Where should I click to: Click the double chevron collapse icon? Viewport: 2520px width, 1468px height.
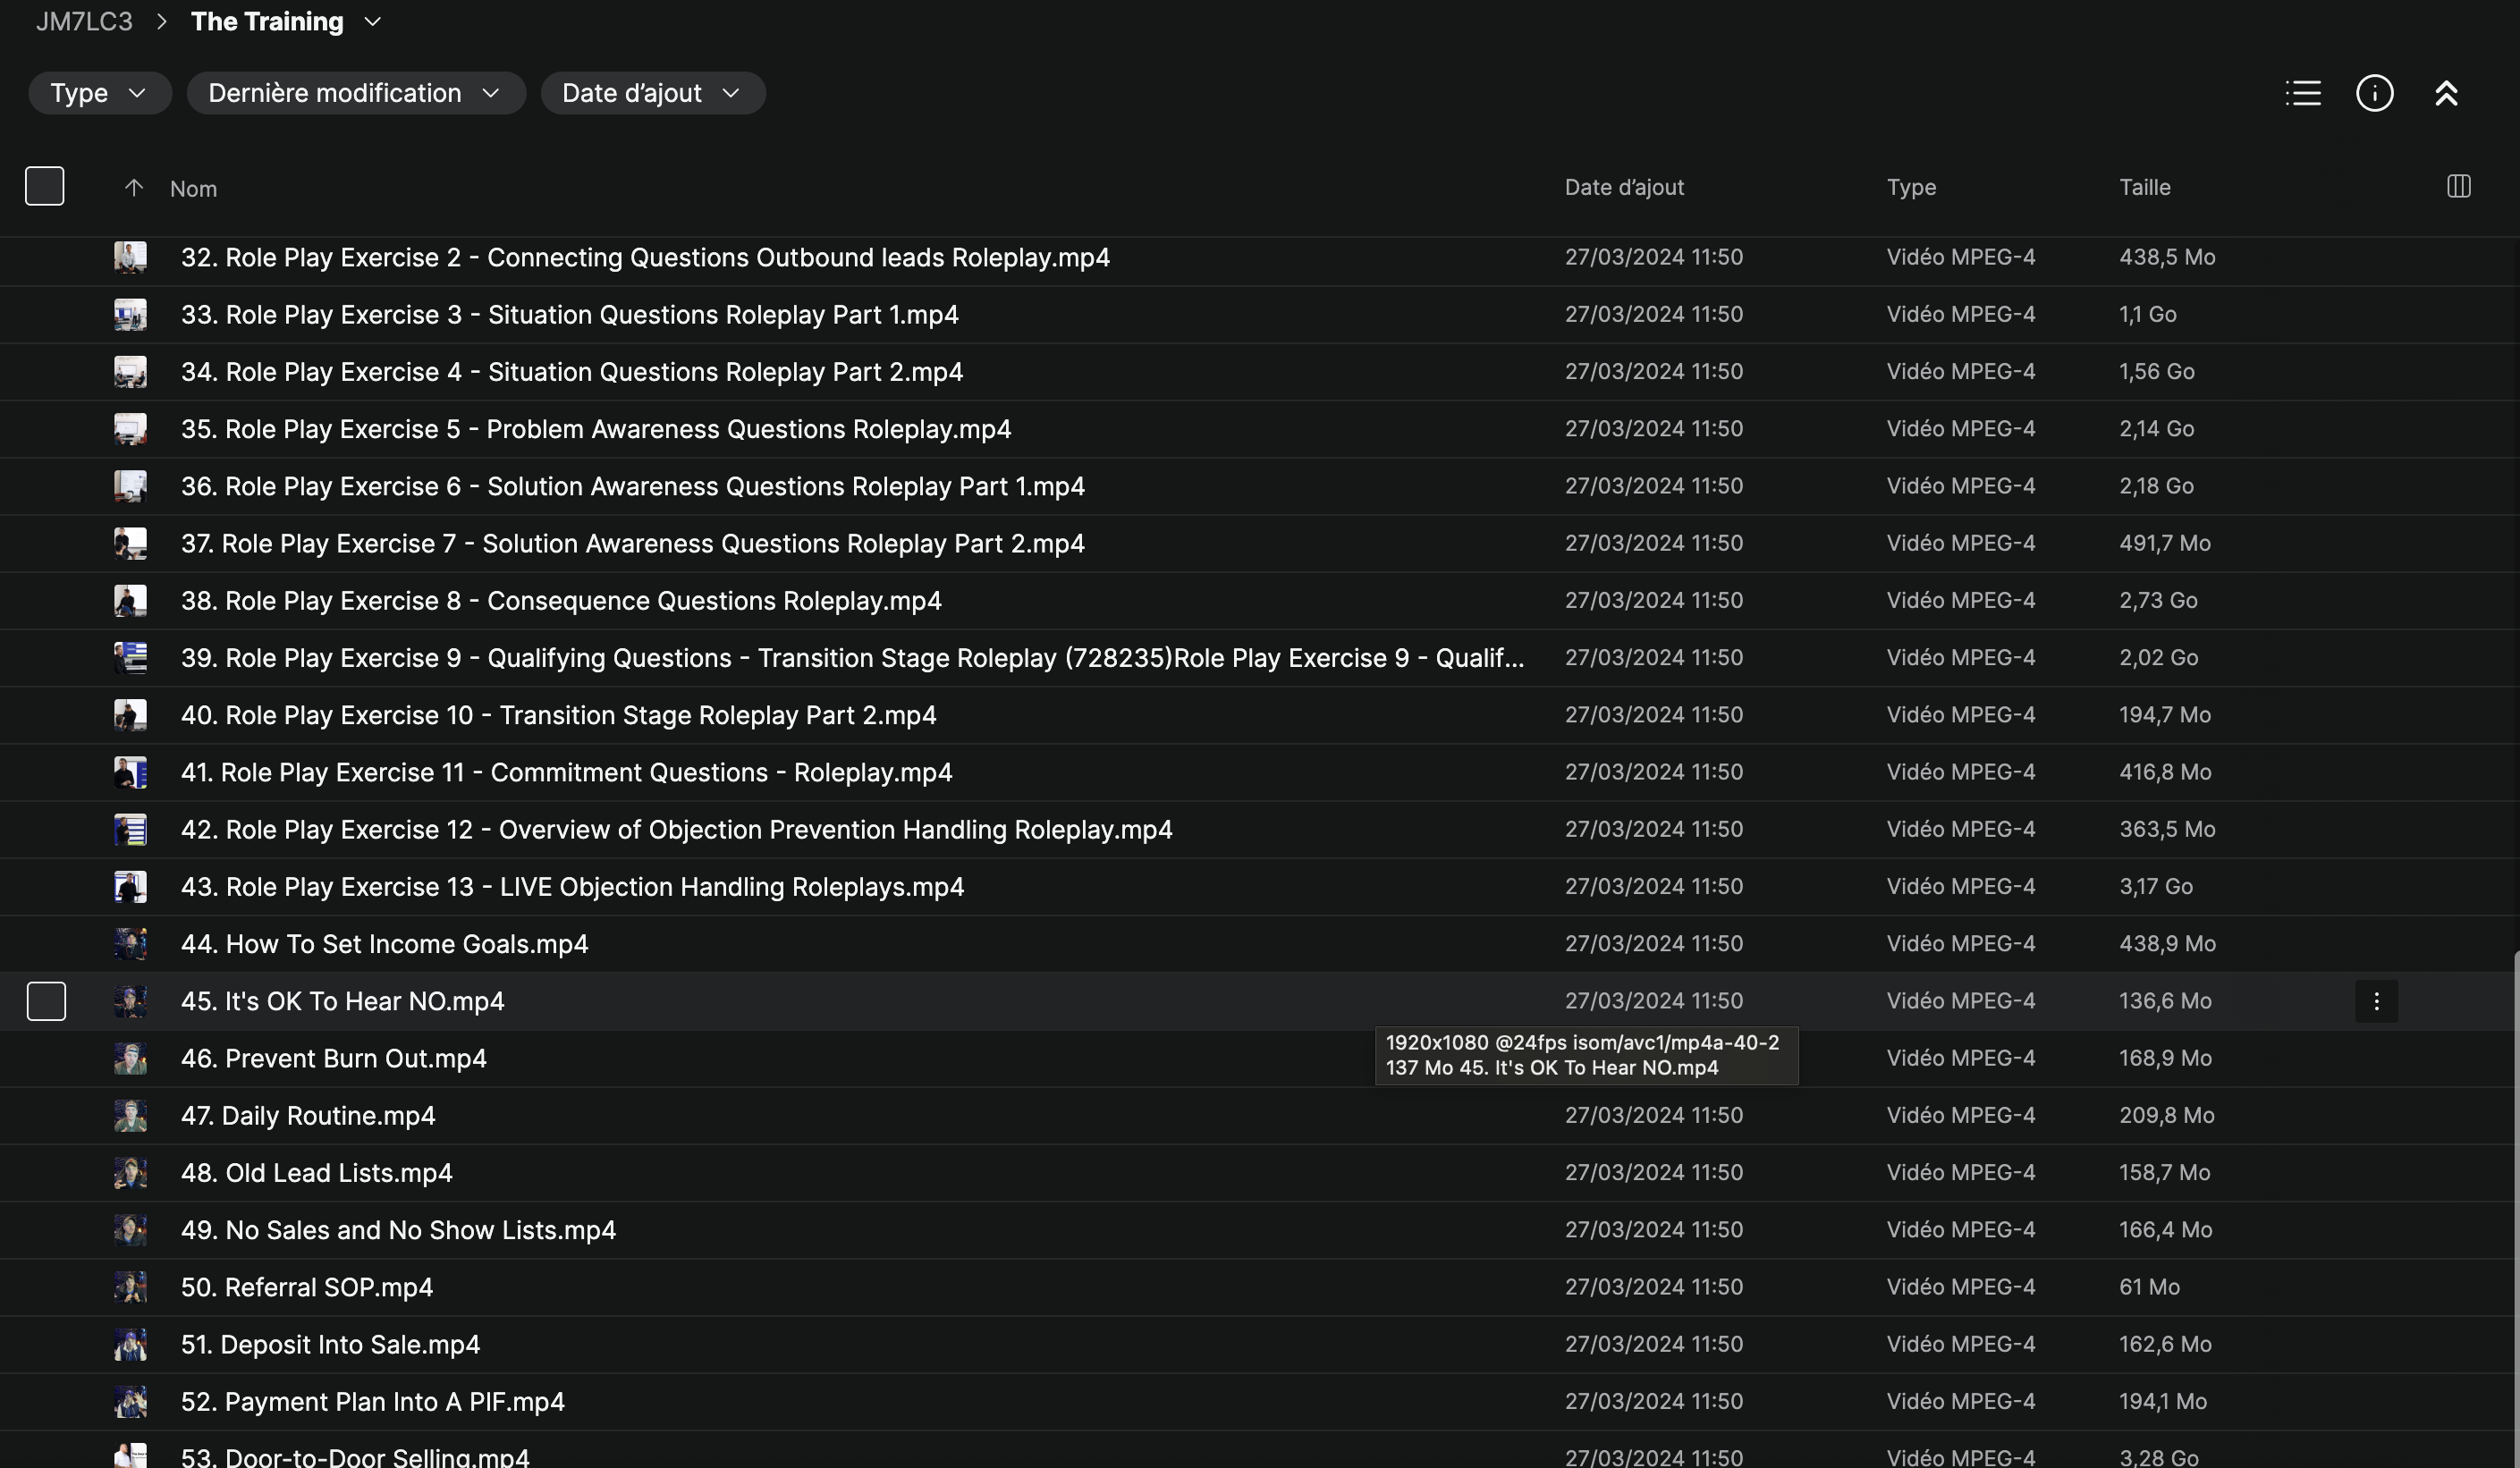coord(2446,93)
